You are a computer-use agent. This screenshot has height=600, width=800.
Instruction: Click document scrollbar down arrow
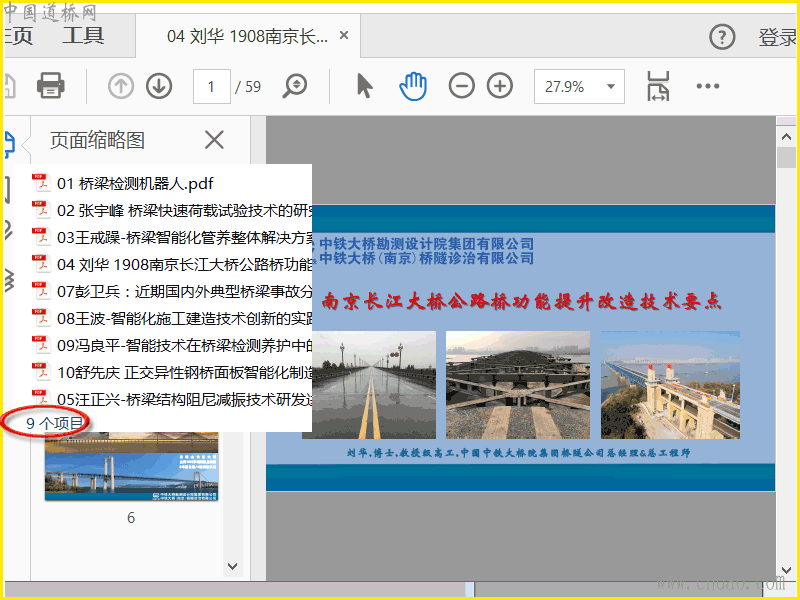tap(786, 570)
